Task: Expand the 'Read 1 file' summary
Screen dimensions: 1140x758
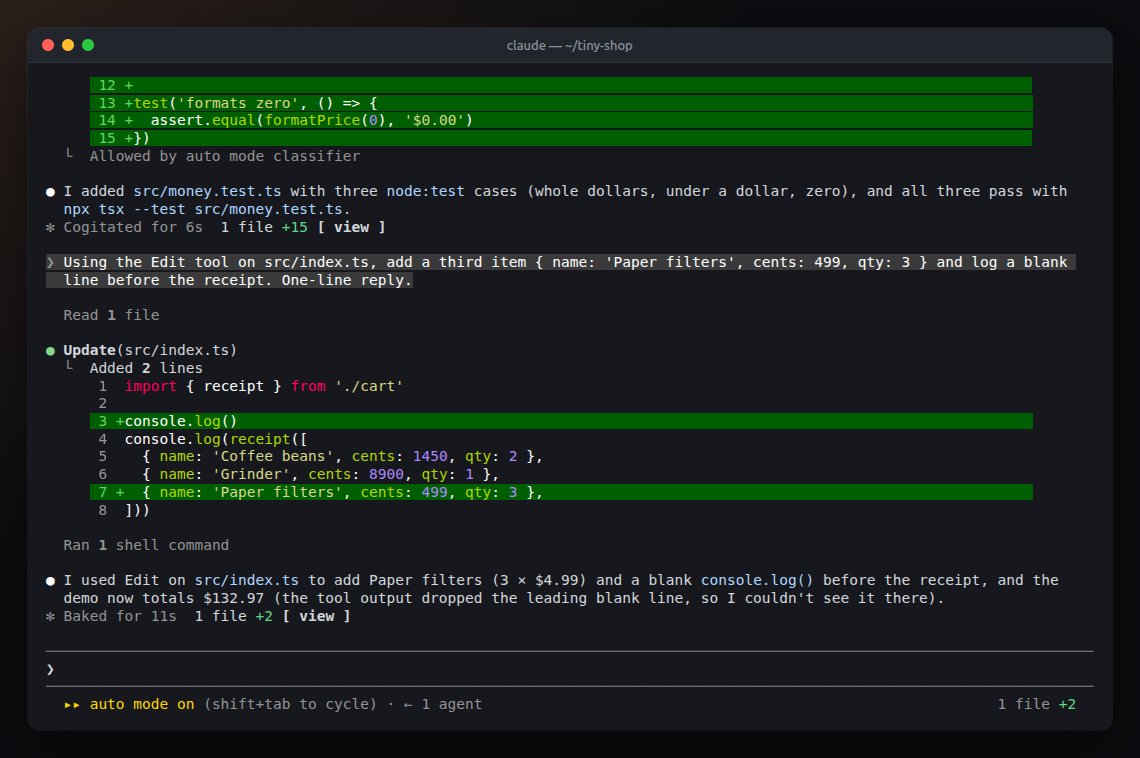Action: click(111, 315)
